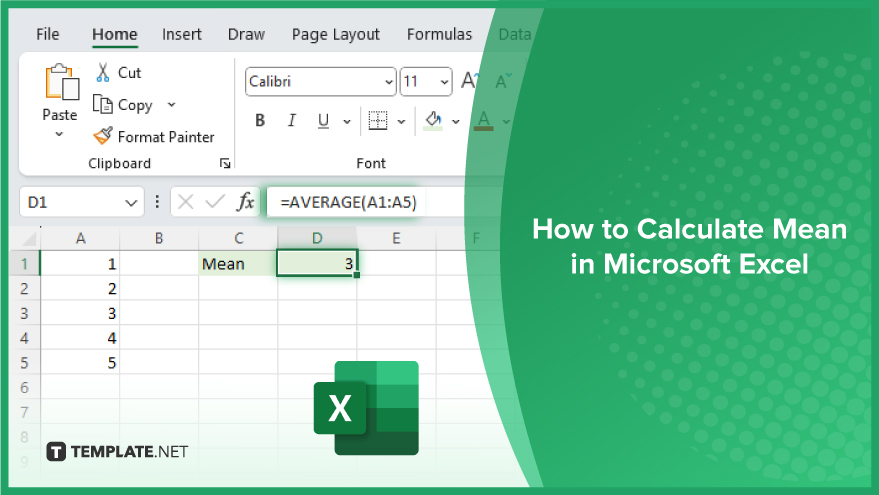
Task: Click the Cut scissors icon
Action: [x=103, y=73]
